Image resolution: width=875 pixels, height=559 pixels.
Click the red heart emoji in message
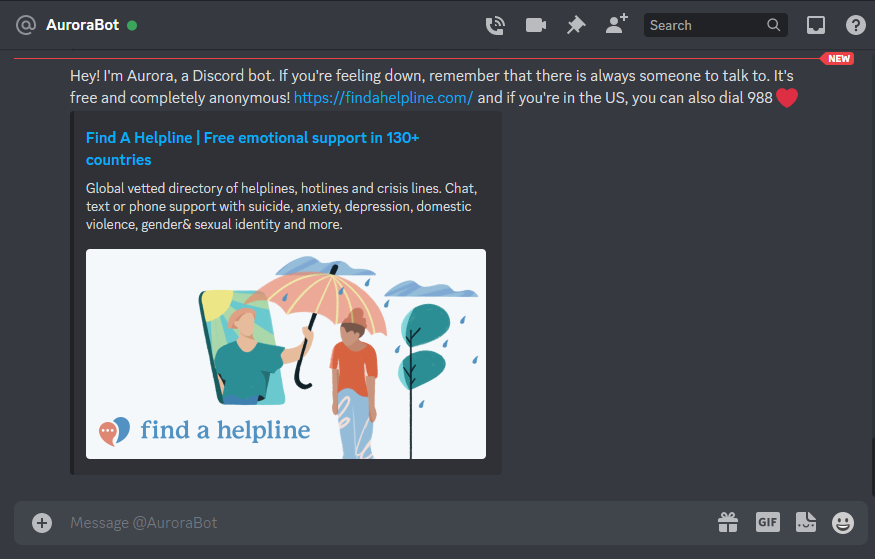click(x=787, y=98)
